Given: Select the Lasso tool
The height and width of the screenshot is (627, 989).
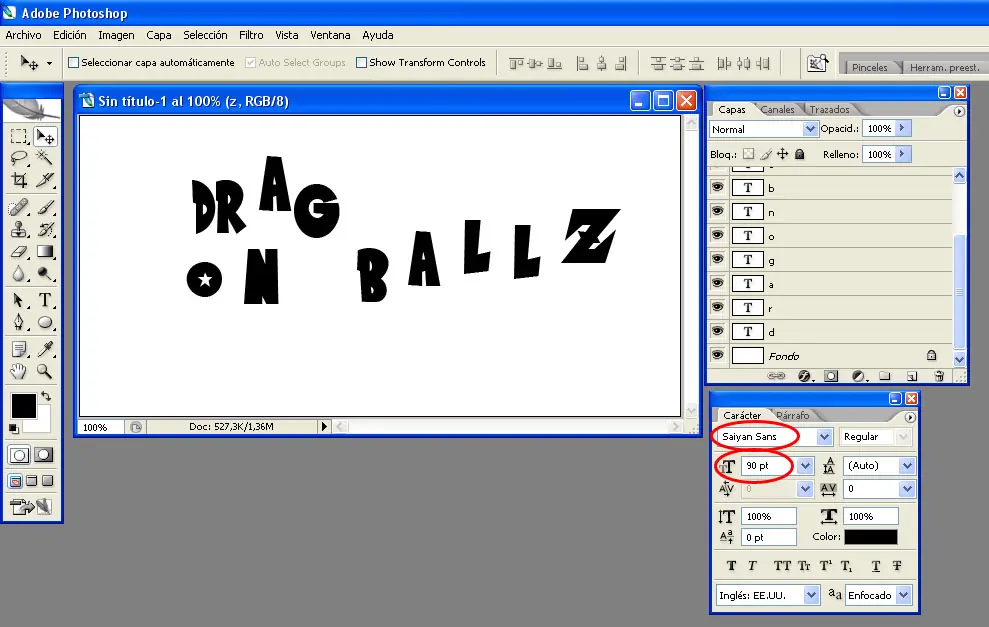Looking at the screenshot, I should (19, 158).
